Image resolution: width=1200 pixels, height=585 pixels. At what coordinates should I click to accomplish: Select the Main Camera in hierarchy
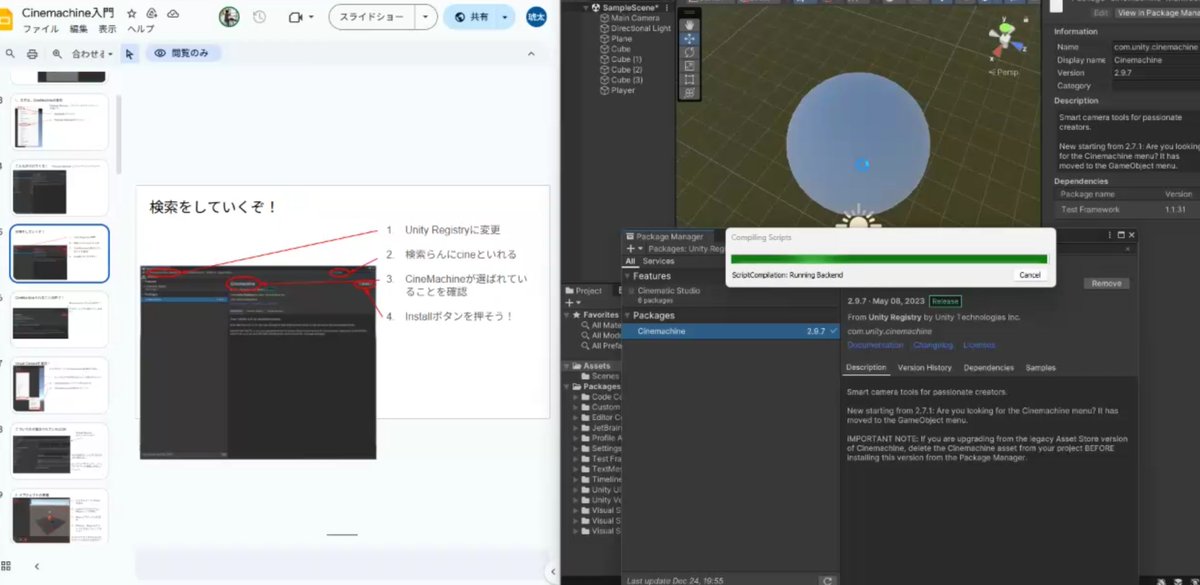pyautogui.click(x=636, y=18)
